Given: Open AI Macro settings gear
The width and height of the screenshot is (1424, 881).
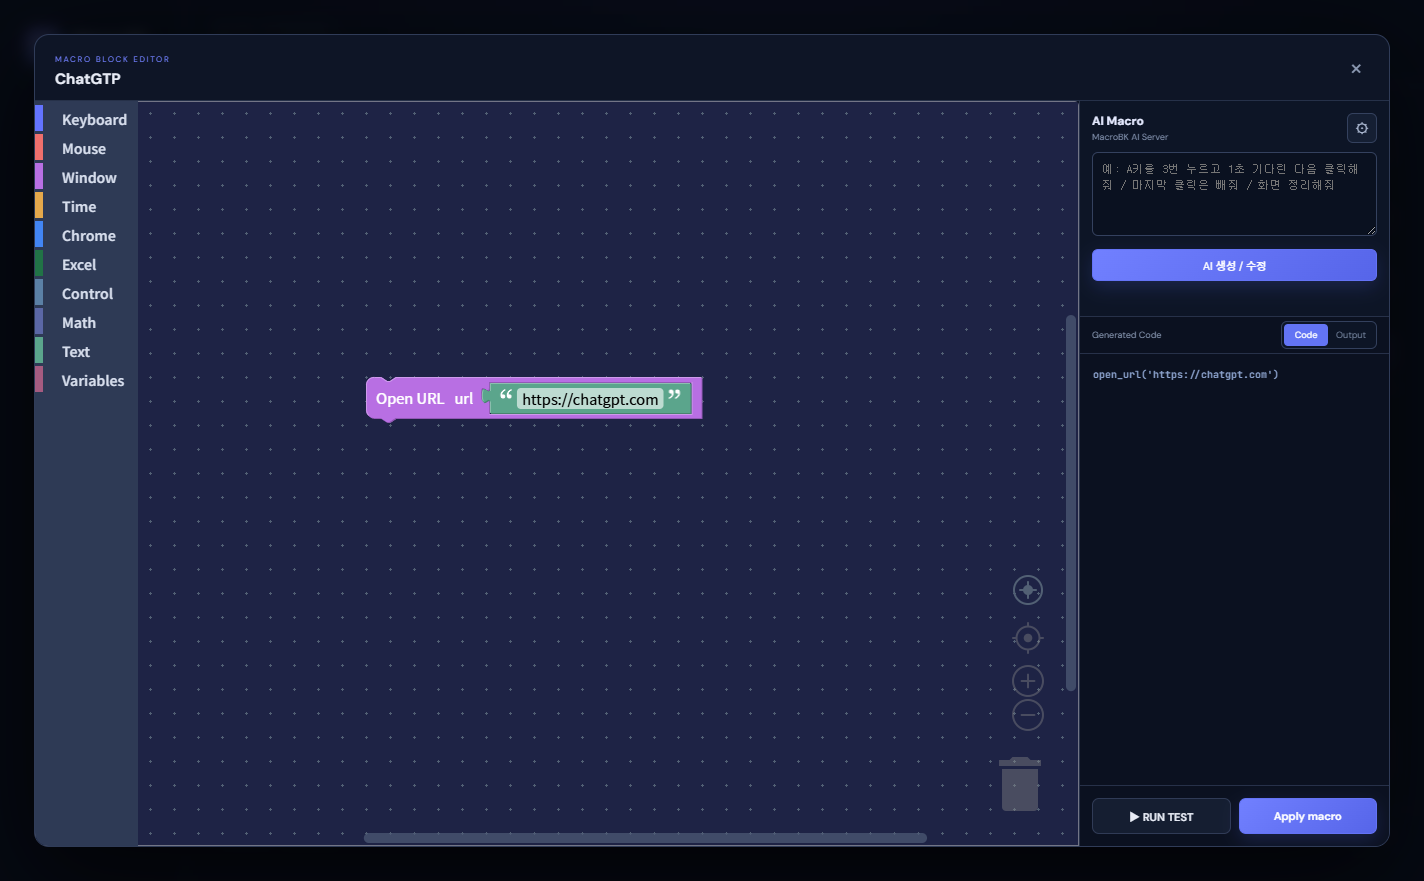Looking at the screenshot, I should tap(1361, 128).
